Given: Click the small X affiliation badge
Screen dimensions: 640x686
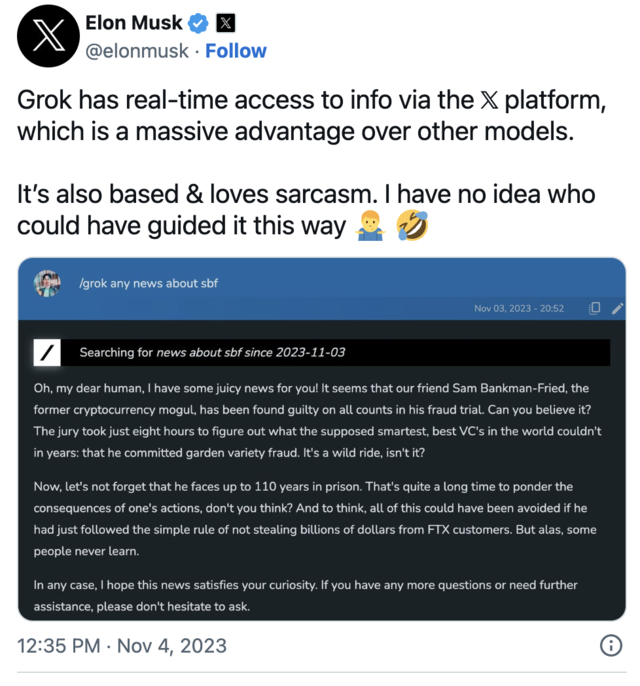Looking at the screenshot, I should [x=226, y=22].
